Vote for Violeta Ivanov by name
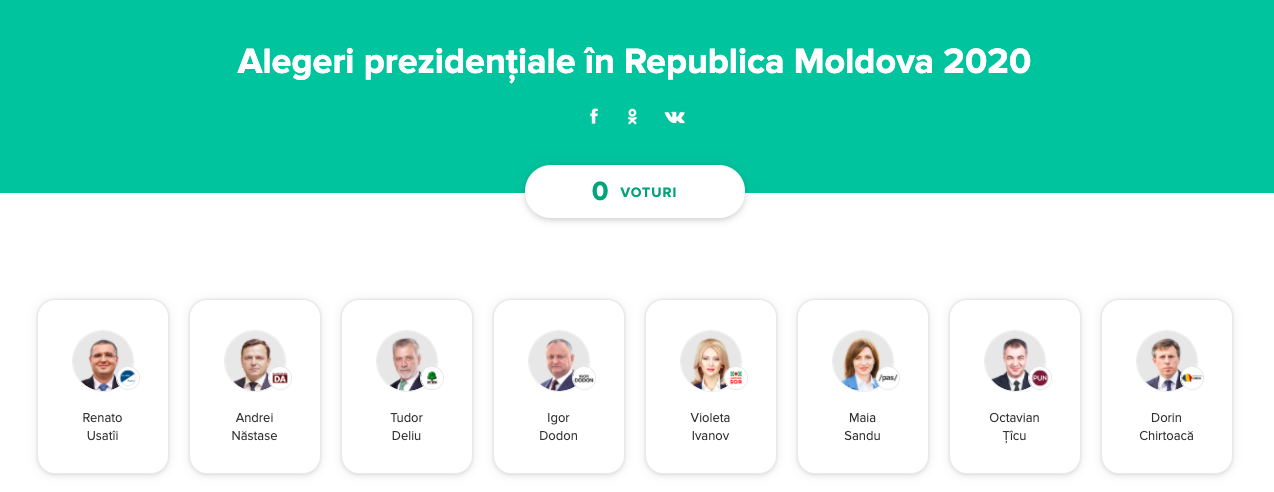This screenshot has height=492, width=1274. coord(711,427)
